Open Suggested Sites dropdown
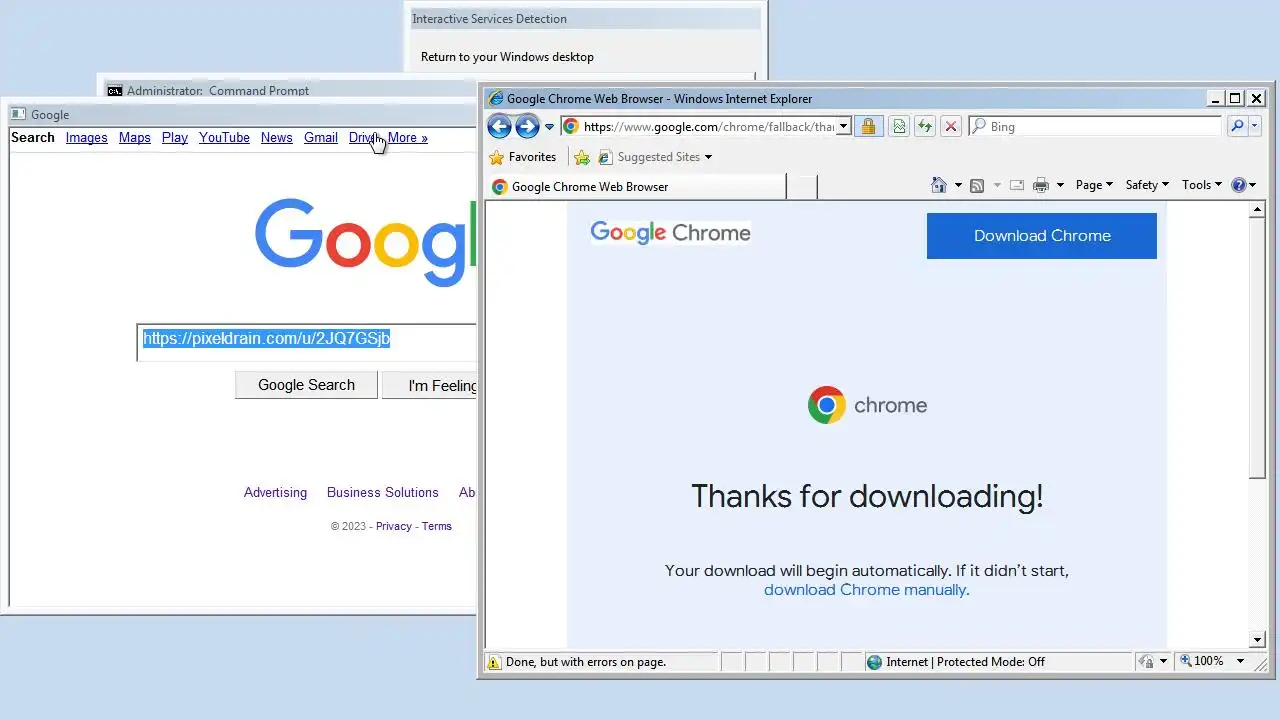Screen dimensions: 1280x720 pos(655,157)
